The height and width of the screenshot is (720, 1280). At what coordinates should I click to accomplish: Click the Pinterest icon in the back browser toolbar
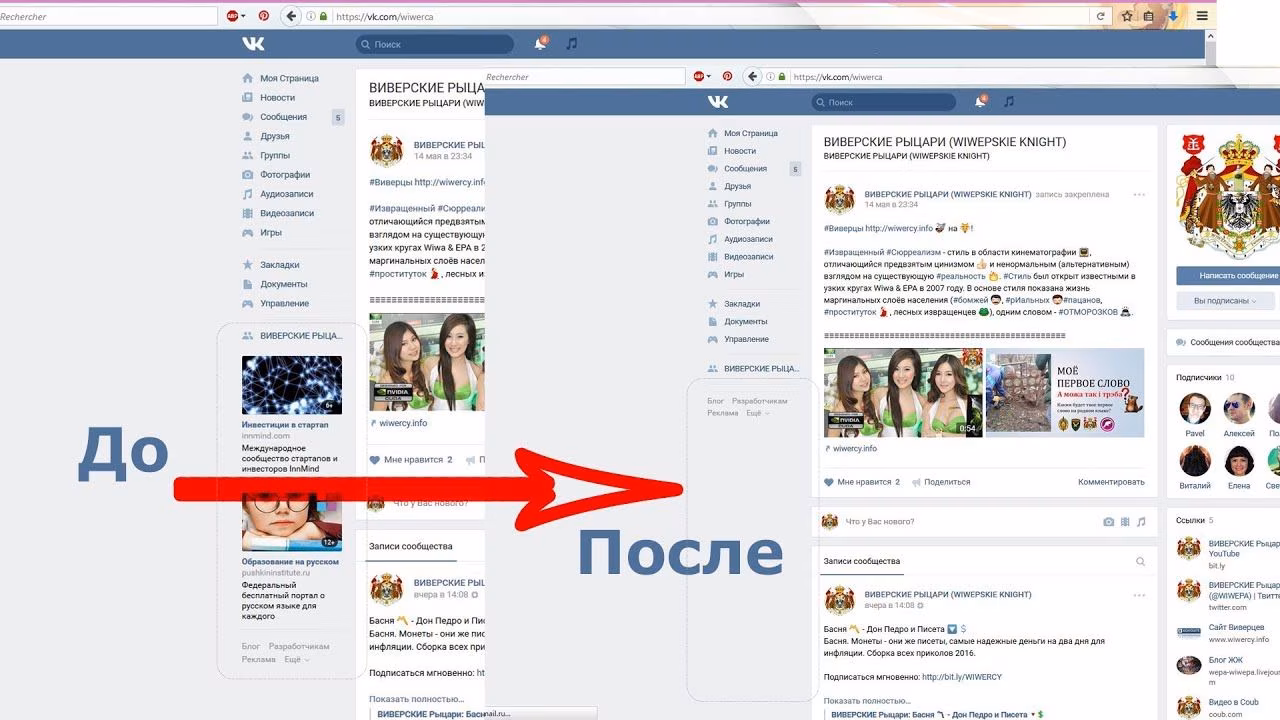coord(264,16)
